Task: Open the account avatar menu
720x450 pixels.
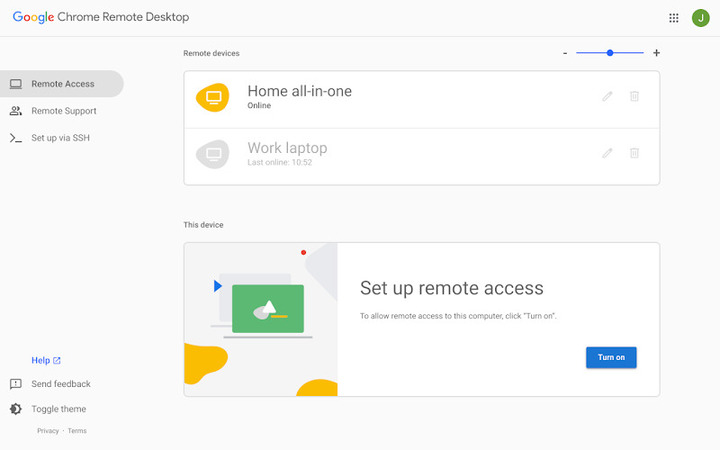Action: click(x=700, y=17)
